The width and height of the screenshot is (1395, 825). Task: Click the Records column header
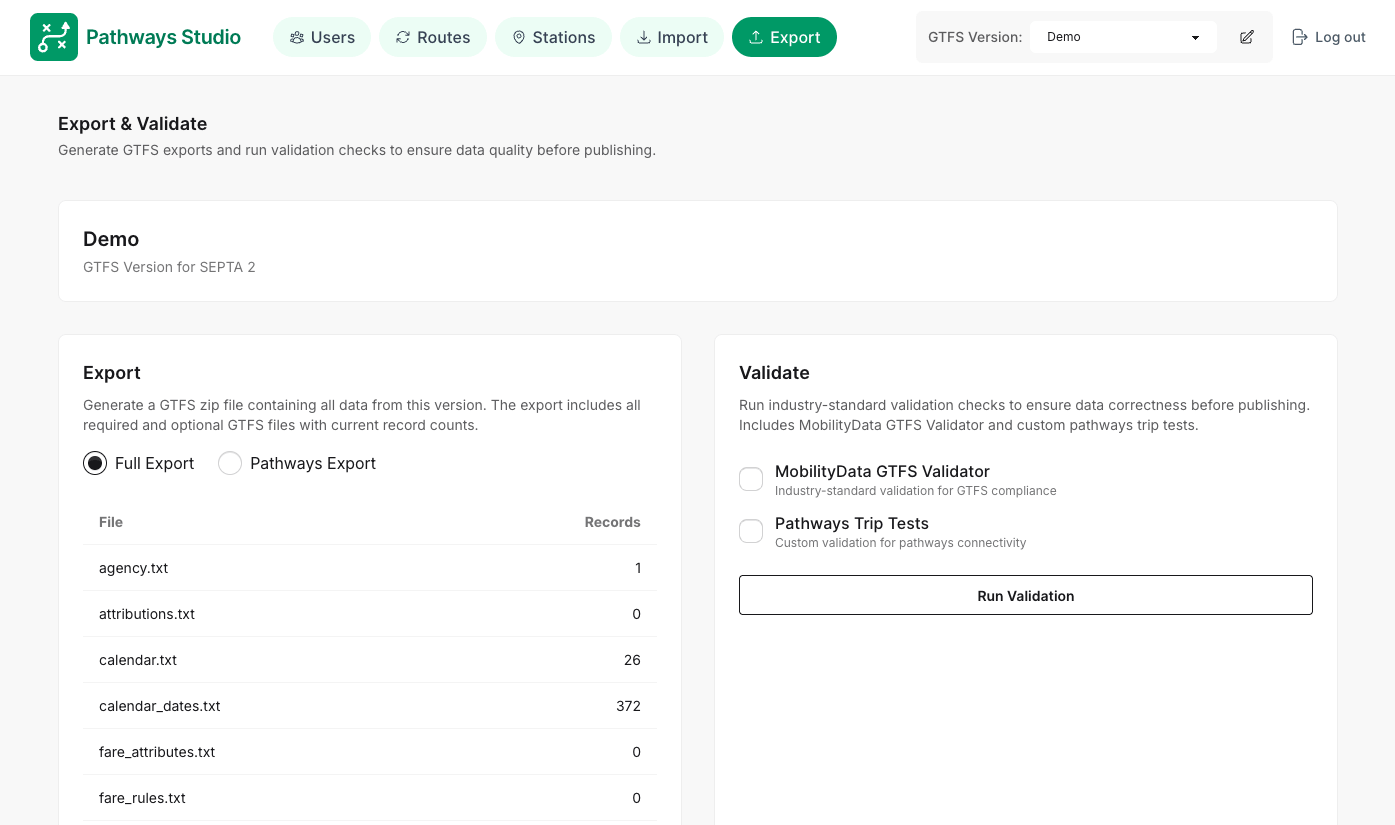coord(612,522)
